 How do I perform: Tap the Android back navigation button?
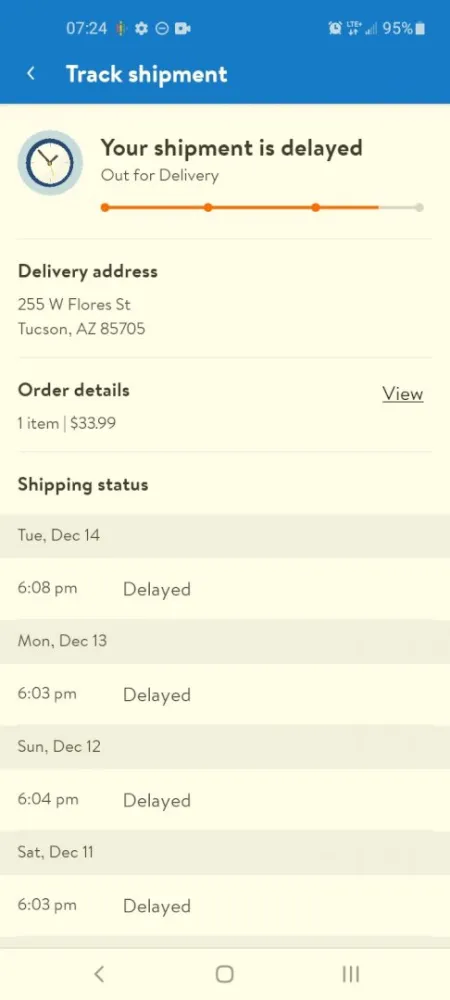pos(98,973)
